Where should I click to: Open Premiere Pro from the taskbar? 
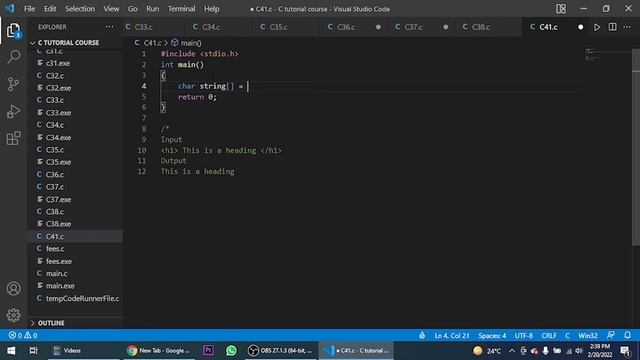tap(208, 351)
